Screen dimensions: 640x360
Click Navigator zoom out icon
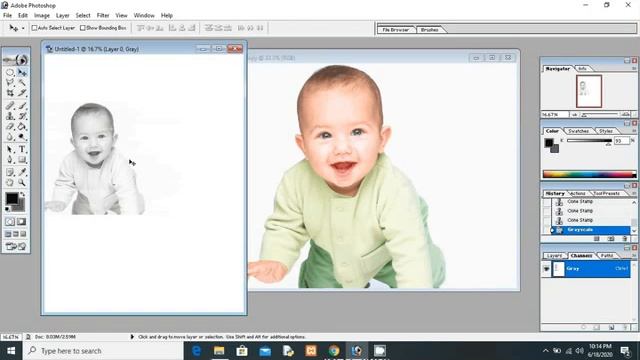pos(575,115)
